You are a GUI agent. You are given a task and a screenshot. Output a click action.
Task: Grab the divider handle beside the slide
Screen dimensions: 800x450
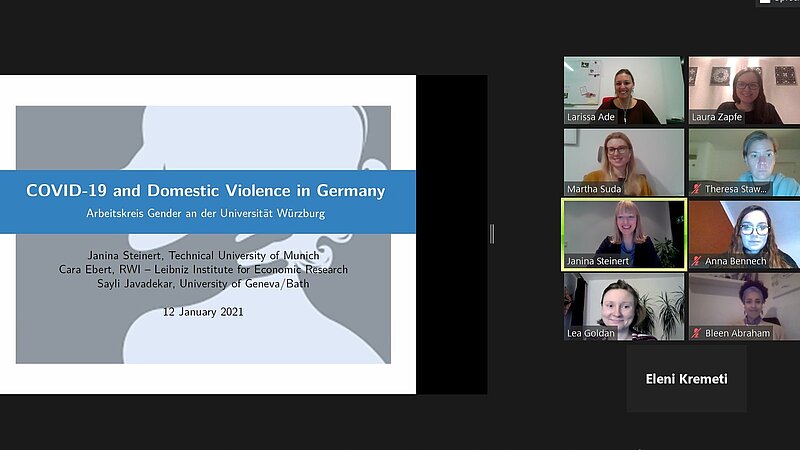pos(491,234)
